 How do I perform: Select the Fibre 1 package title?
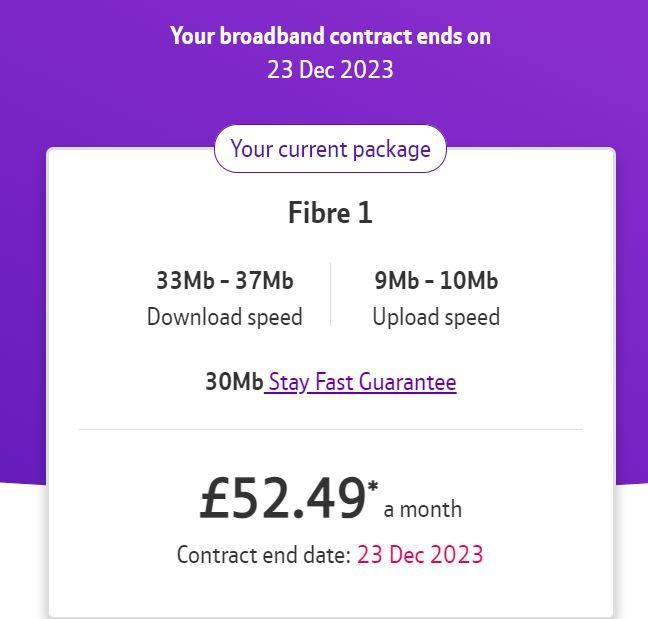click(330, 213)
